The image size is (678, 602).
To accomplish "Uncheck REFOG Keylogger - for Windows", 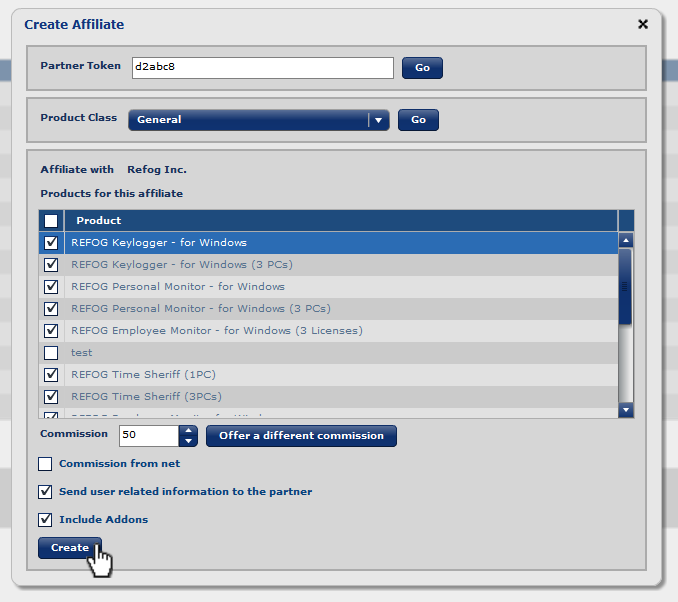I will pyautogui.click(x=51, y=243).
